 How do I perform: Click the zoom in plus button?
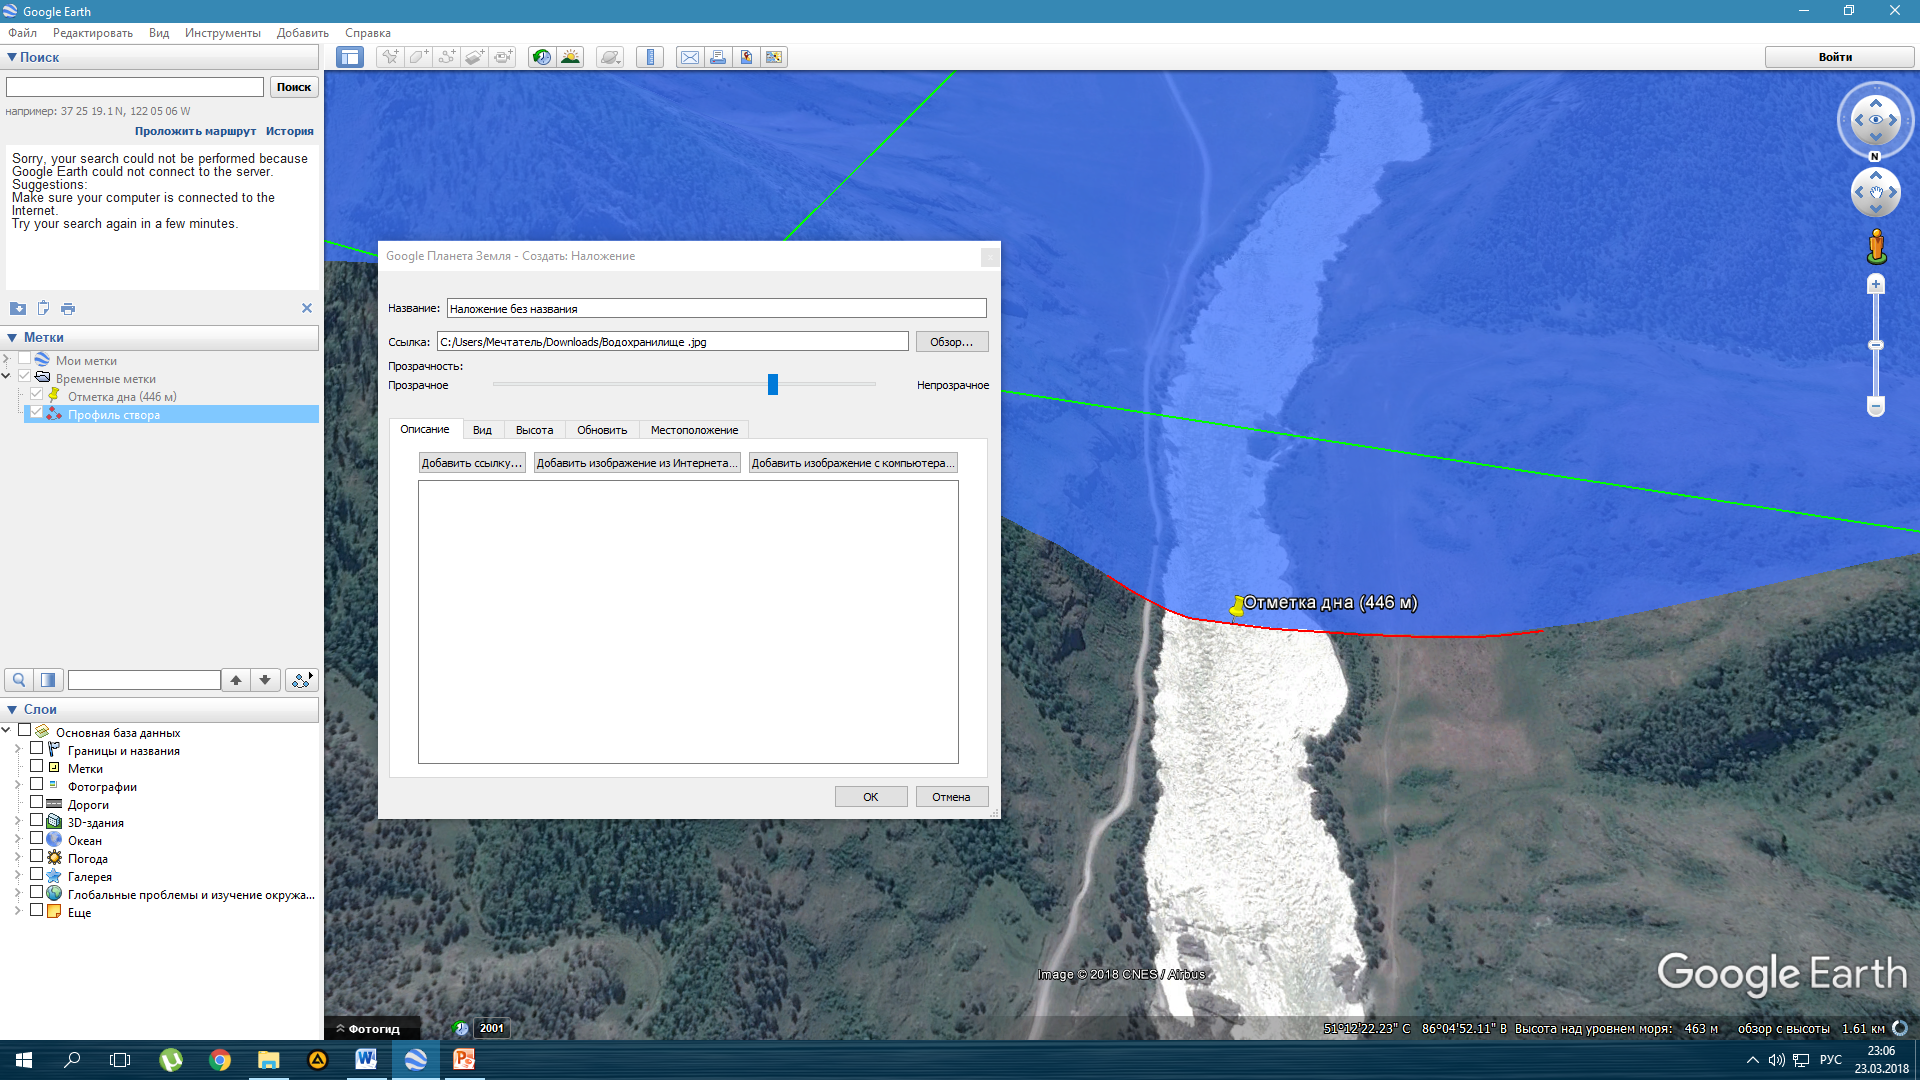coord(1876,285)
